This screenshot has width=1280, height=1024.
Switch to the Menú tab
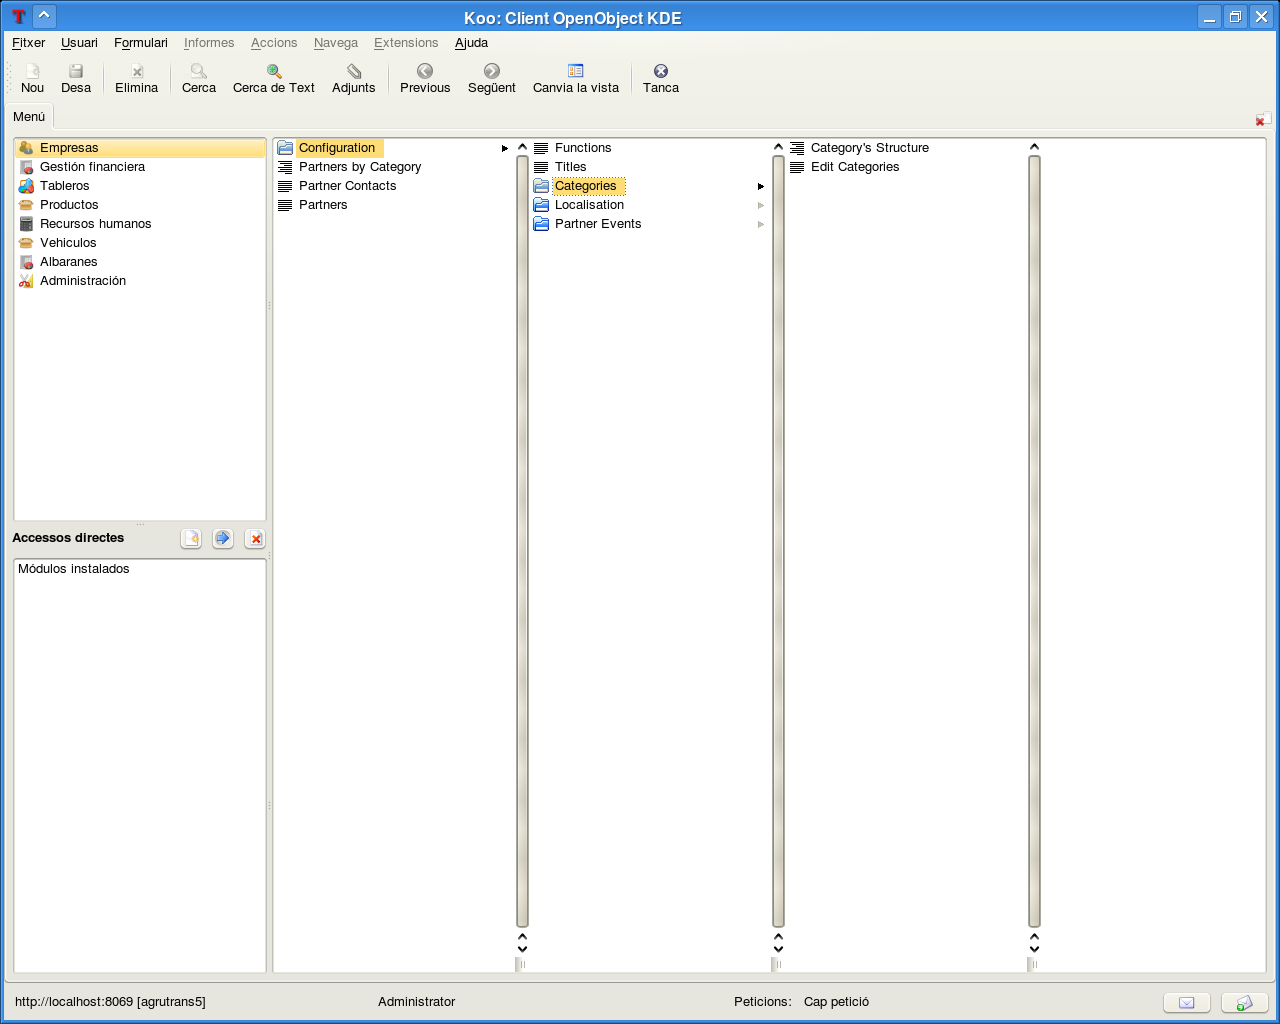click(29, 117)
